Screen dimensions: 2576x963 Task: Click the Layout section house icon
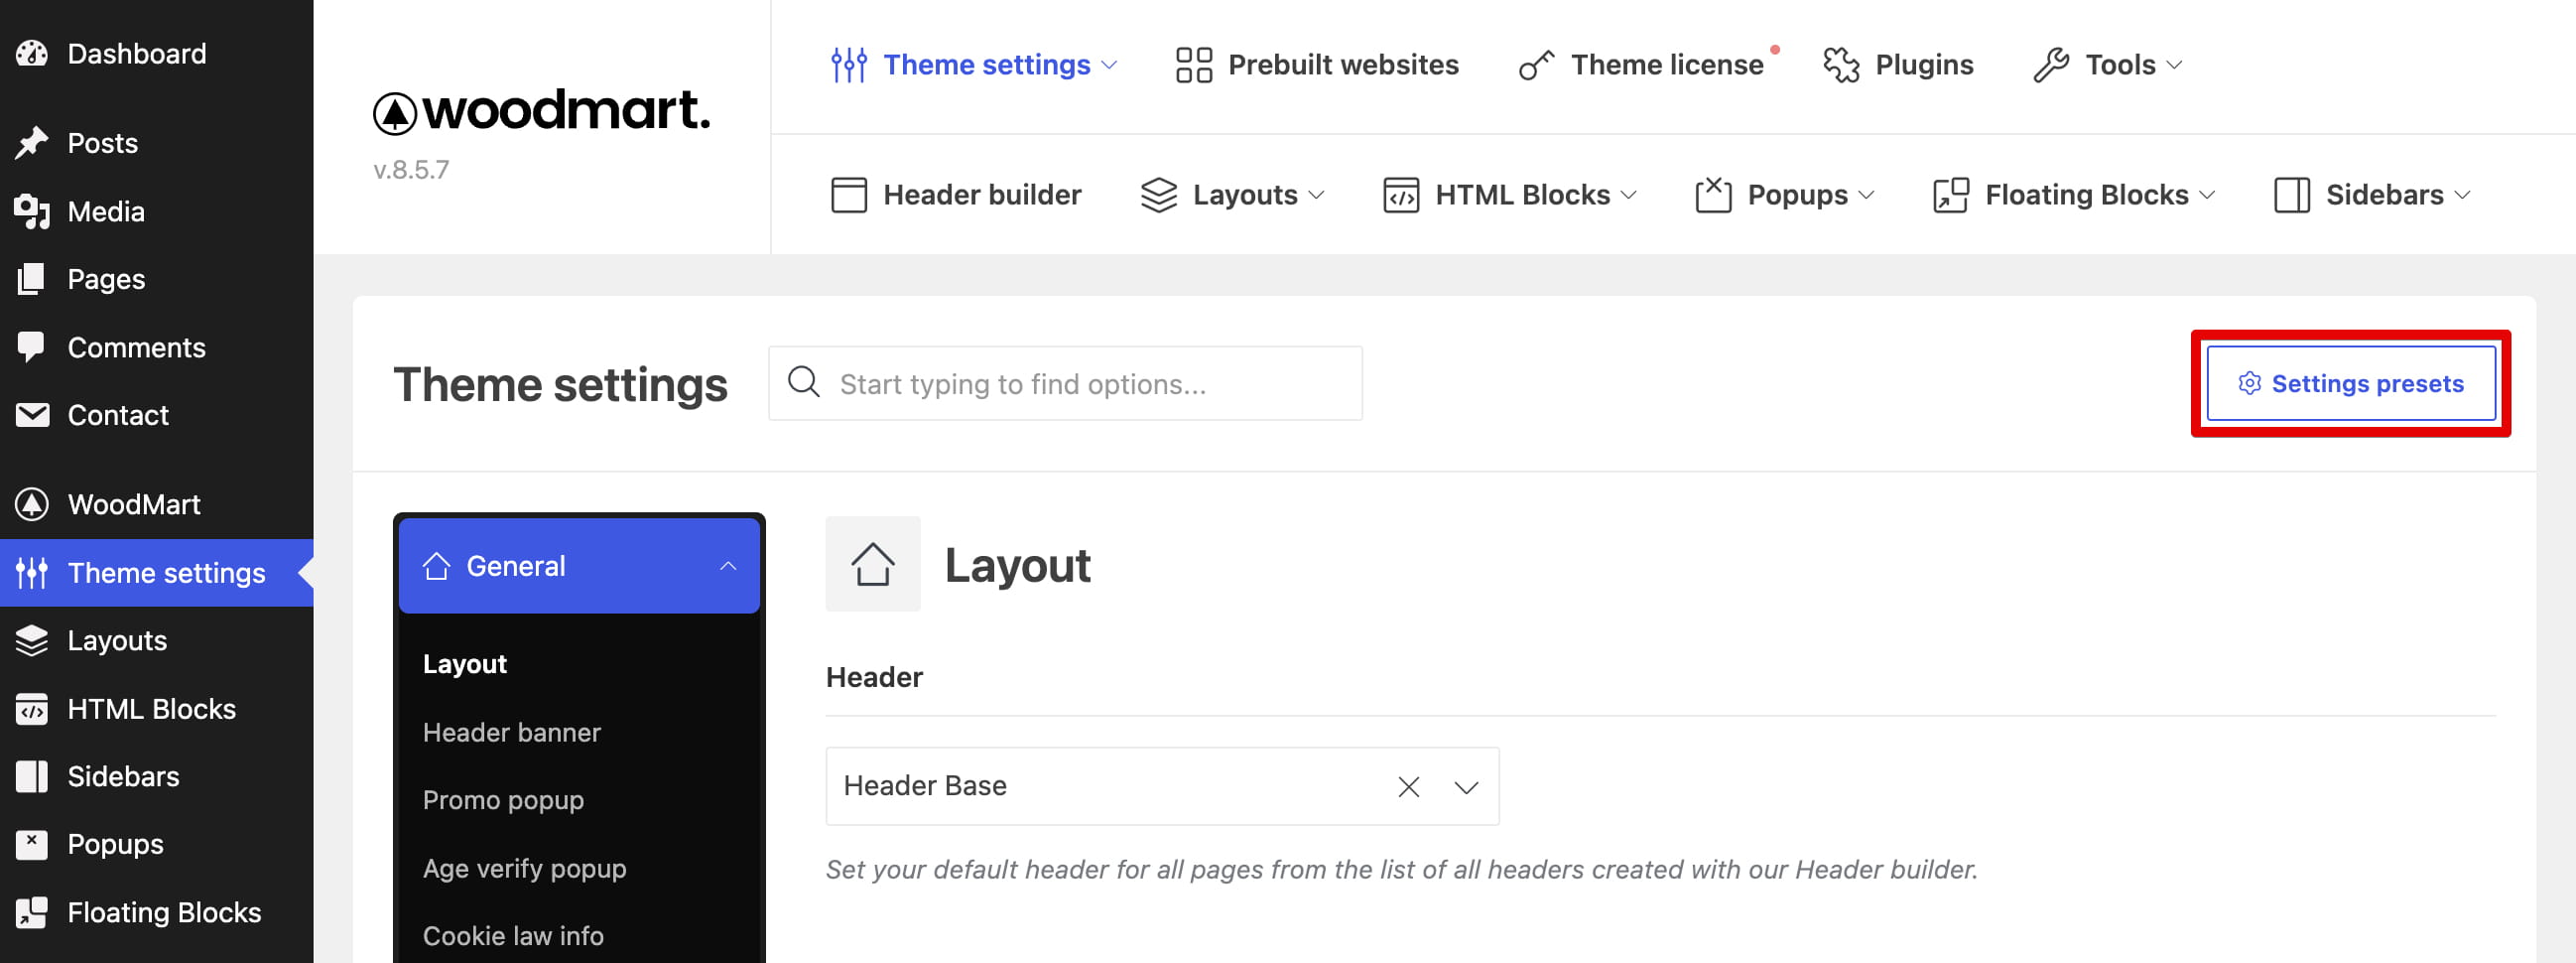click(873, 564)
